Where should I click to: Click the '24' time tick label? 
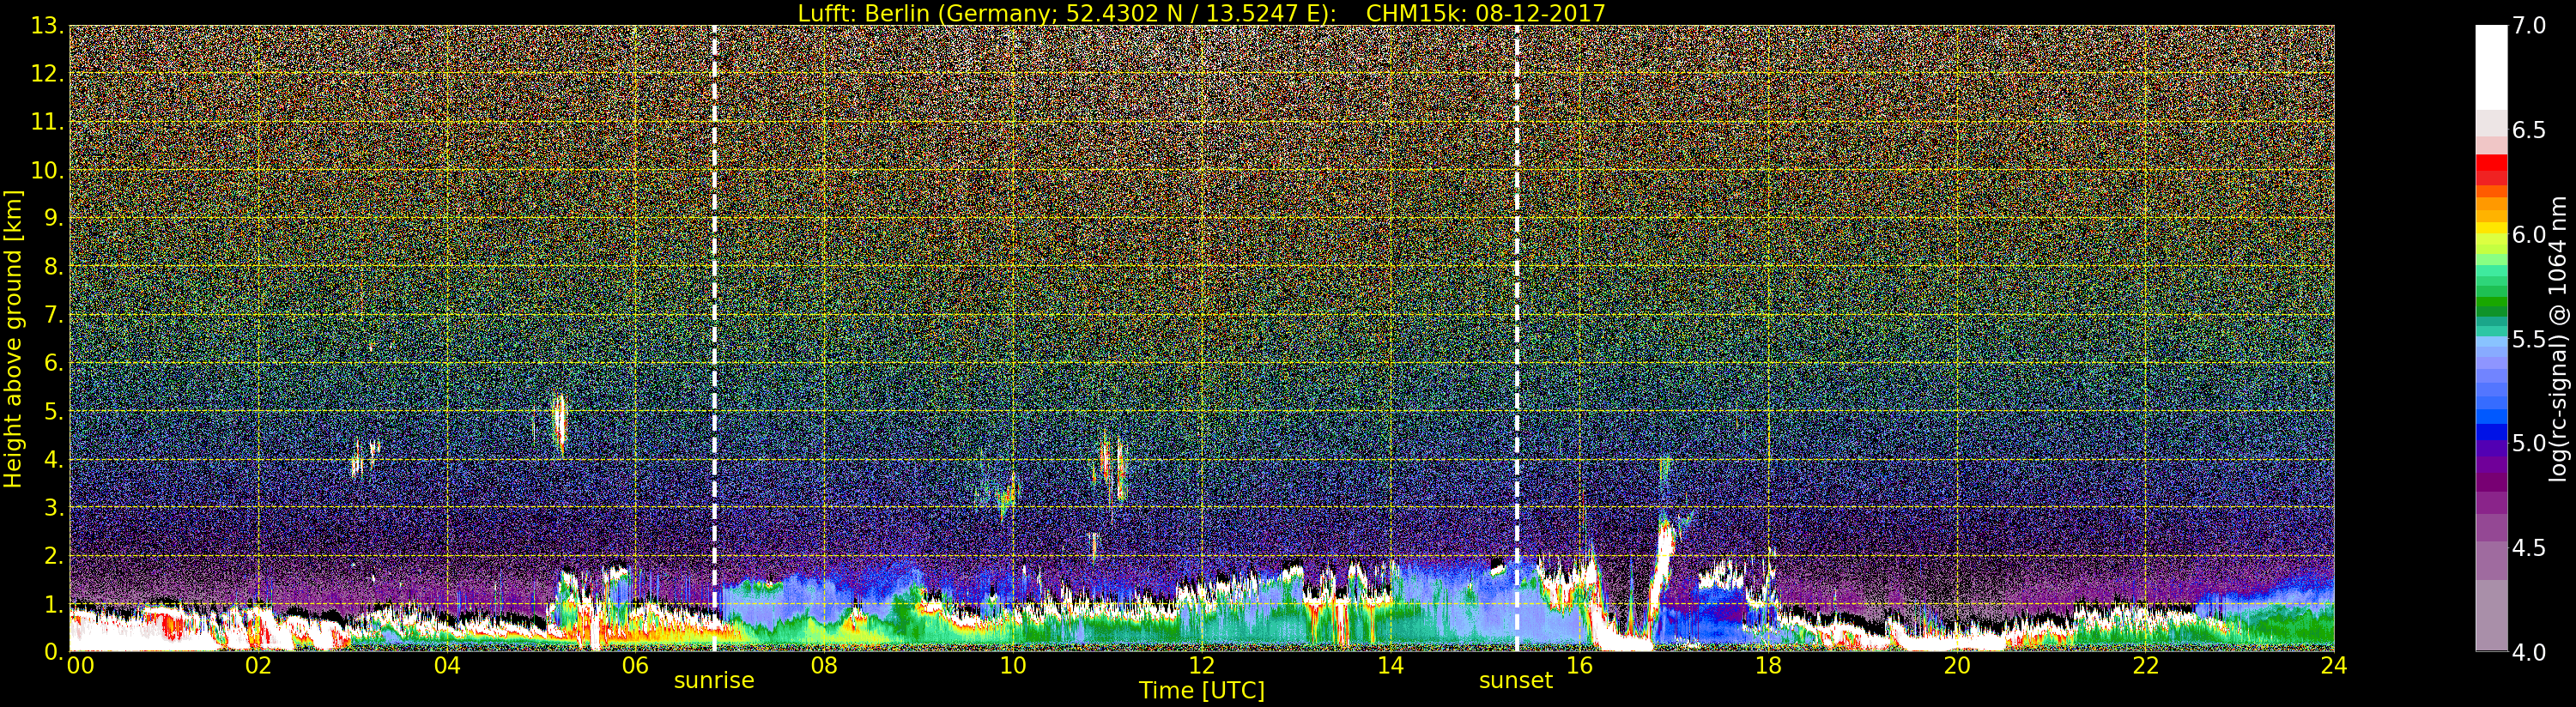pos(2334,665)
